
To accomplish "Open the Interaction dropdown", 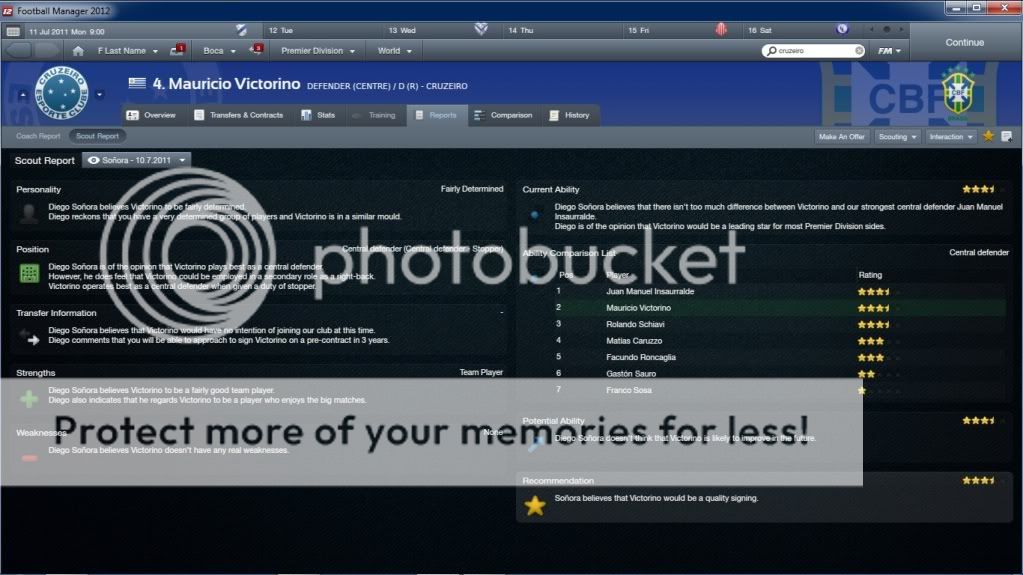I will pos(951,136).
